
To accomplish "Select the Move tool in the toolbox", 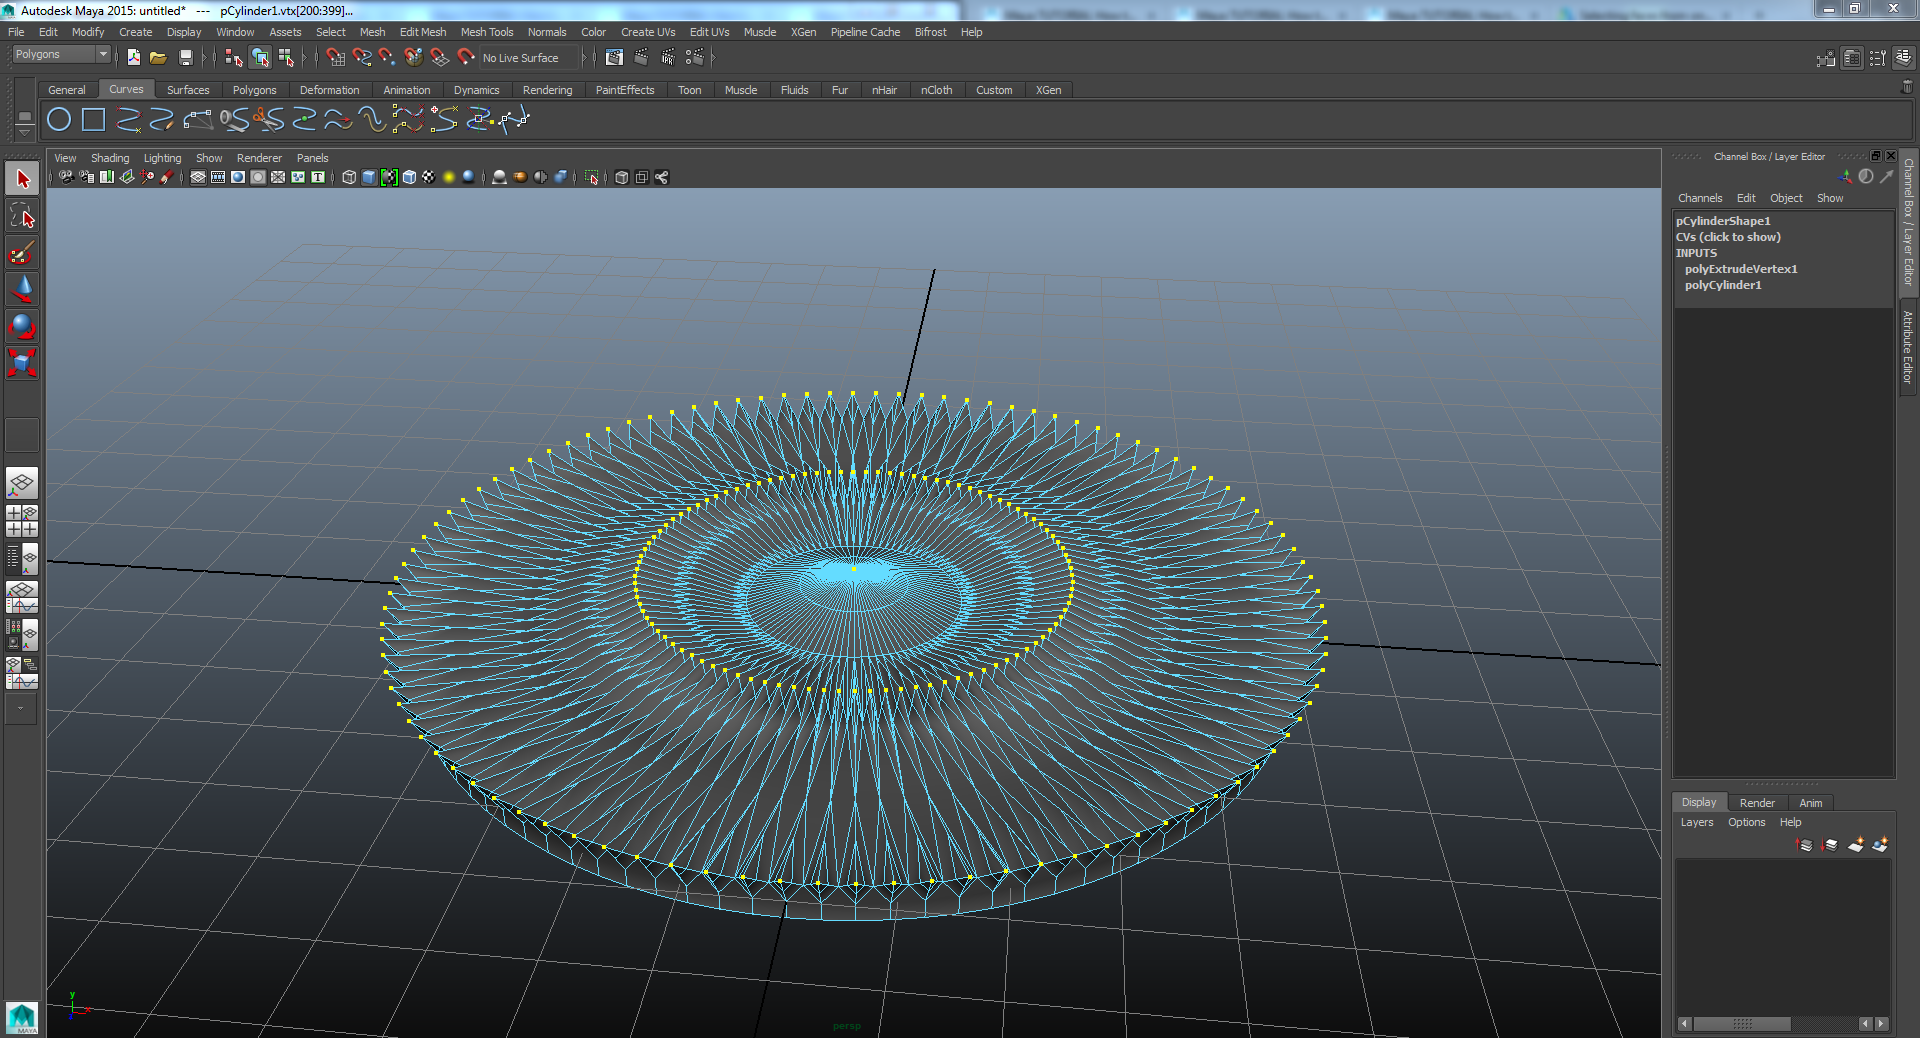I will coord(22,290).
